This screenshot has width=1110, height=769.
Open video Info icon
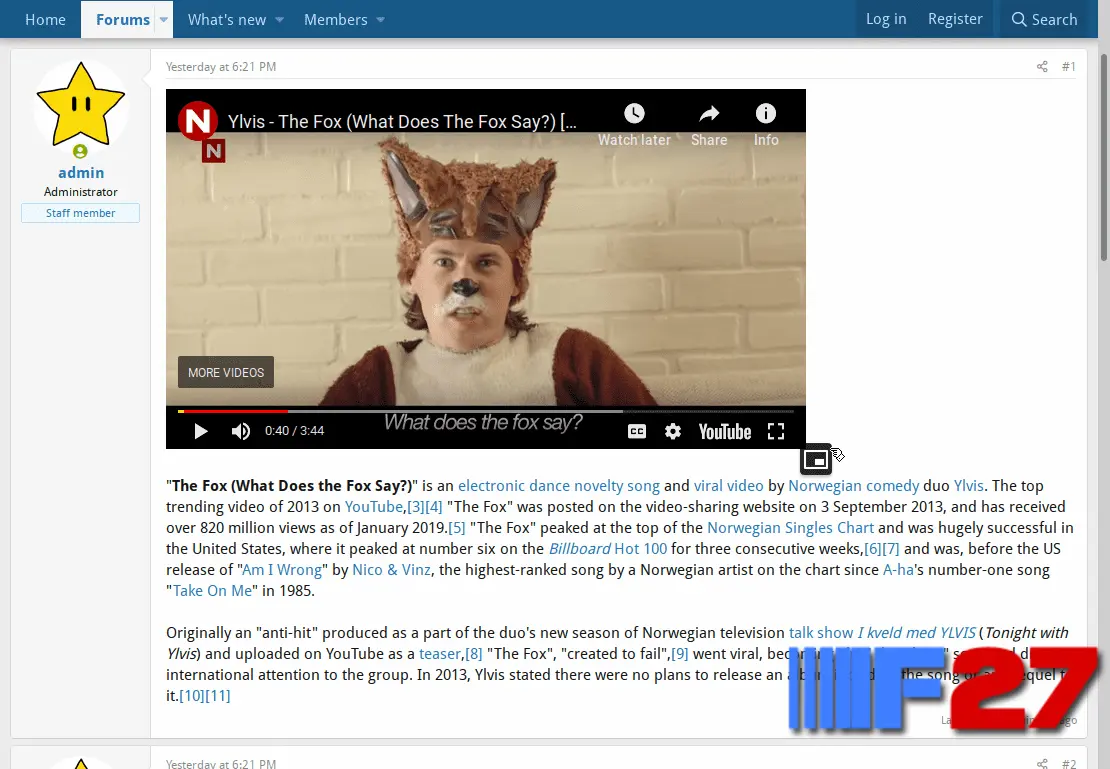766,114
